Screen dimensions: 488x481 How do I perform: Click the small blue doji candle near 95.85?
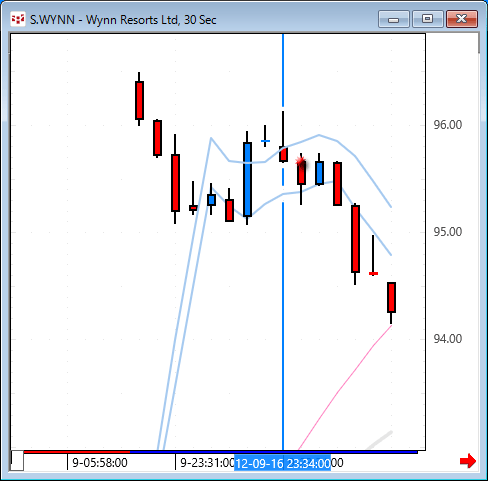265,141
